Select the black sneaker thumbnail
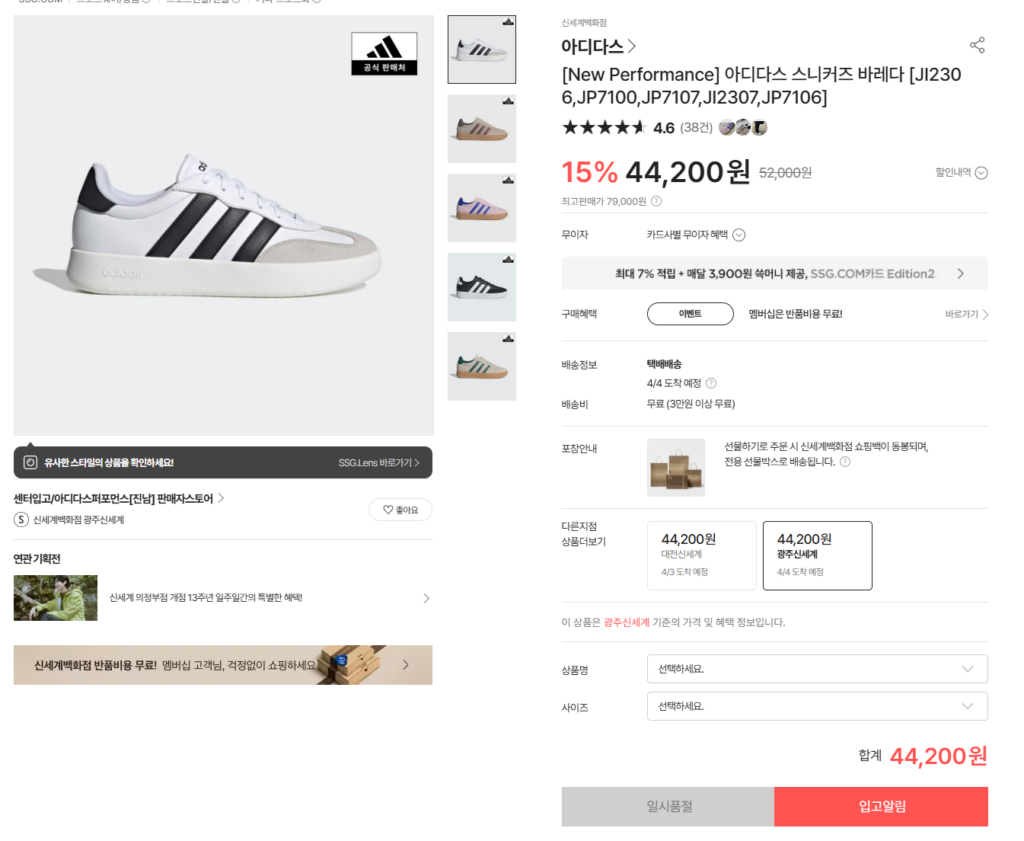This screenshot has width=1024, height=841. coord(482,287)
